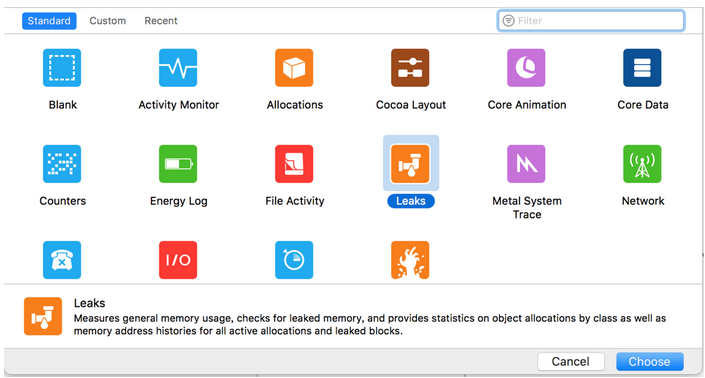Choose the blue telephone template icon
The image size is (705, 378).
tap(62, 260)
